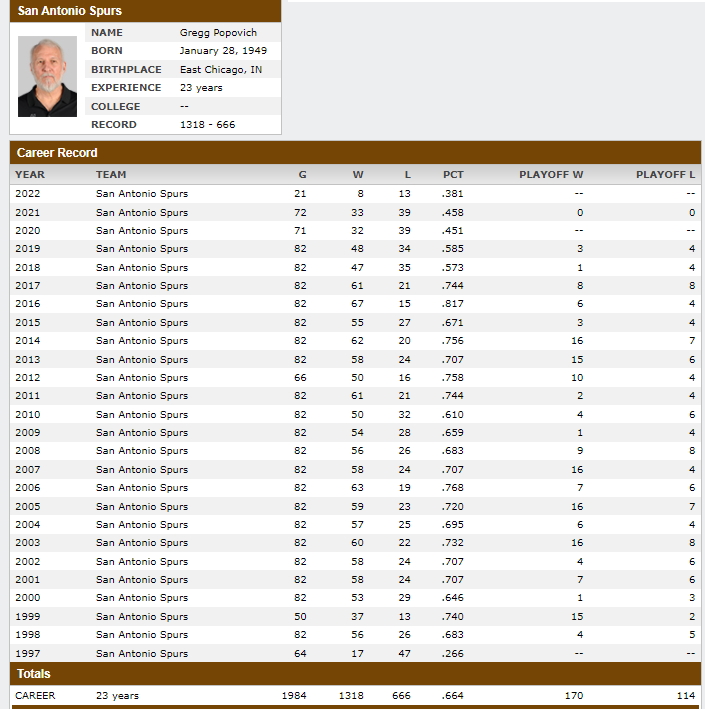This screenshot has width=705, height=709.
Task: Click the 2016 season .817 percentage
Action: click(x=452, y=304)
